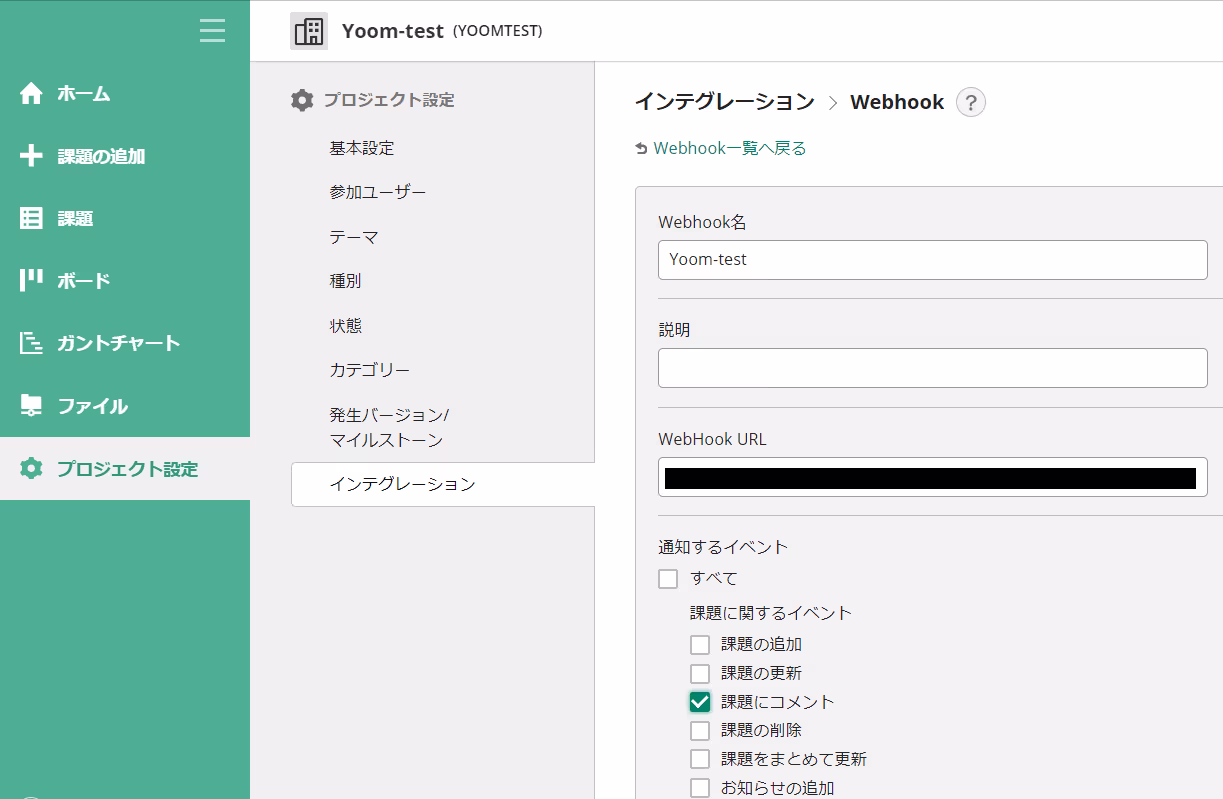Enable the 課題の削除 event checkbox

[700, 731]
